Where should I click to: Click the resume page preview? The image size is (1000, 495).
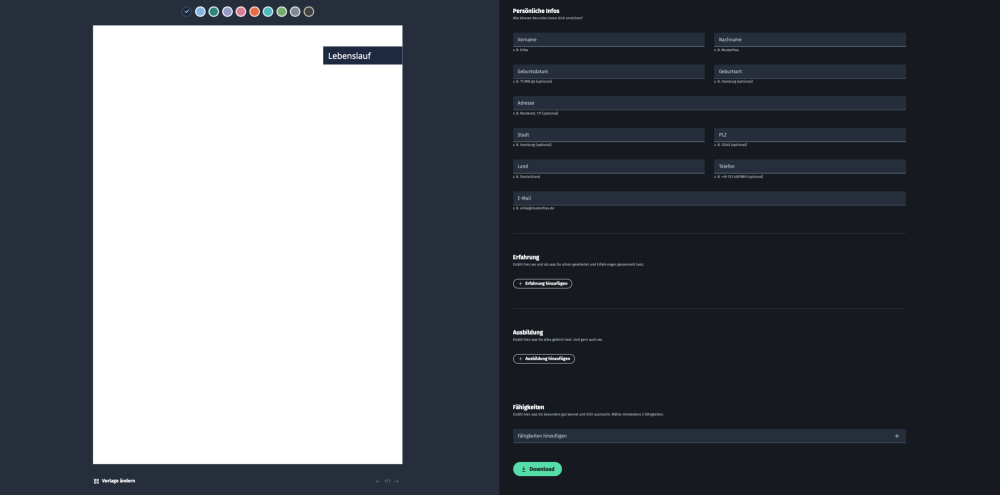click(247, 245)
